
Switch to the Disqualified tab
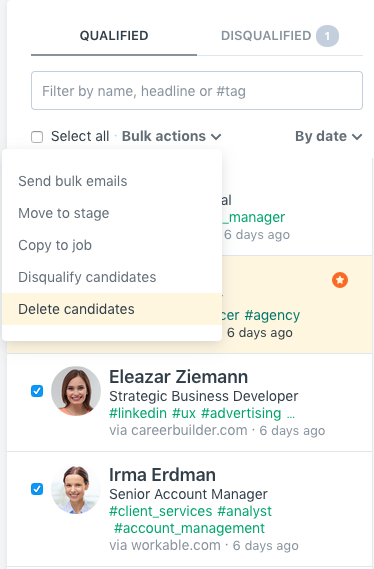click(280, 36)
